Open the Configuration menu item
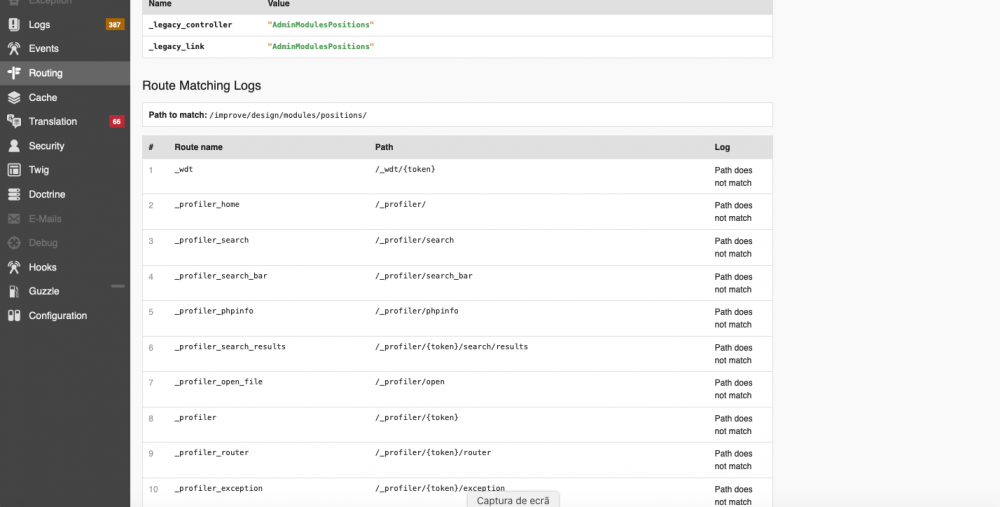The width and height of the screenshot is (1000, 507). pos(58,315)
